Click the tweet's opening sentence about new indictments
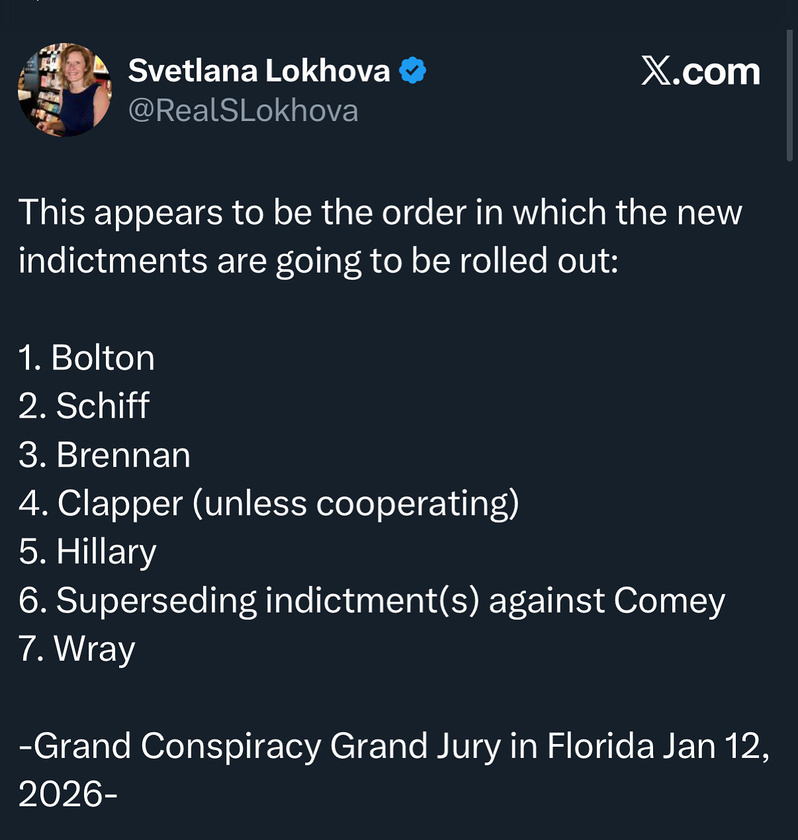The width and height of the screenshot is (798, 840). click(x=380, y=236)
